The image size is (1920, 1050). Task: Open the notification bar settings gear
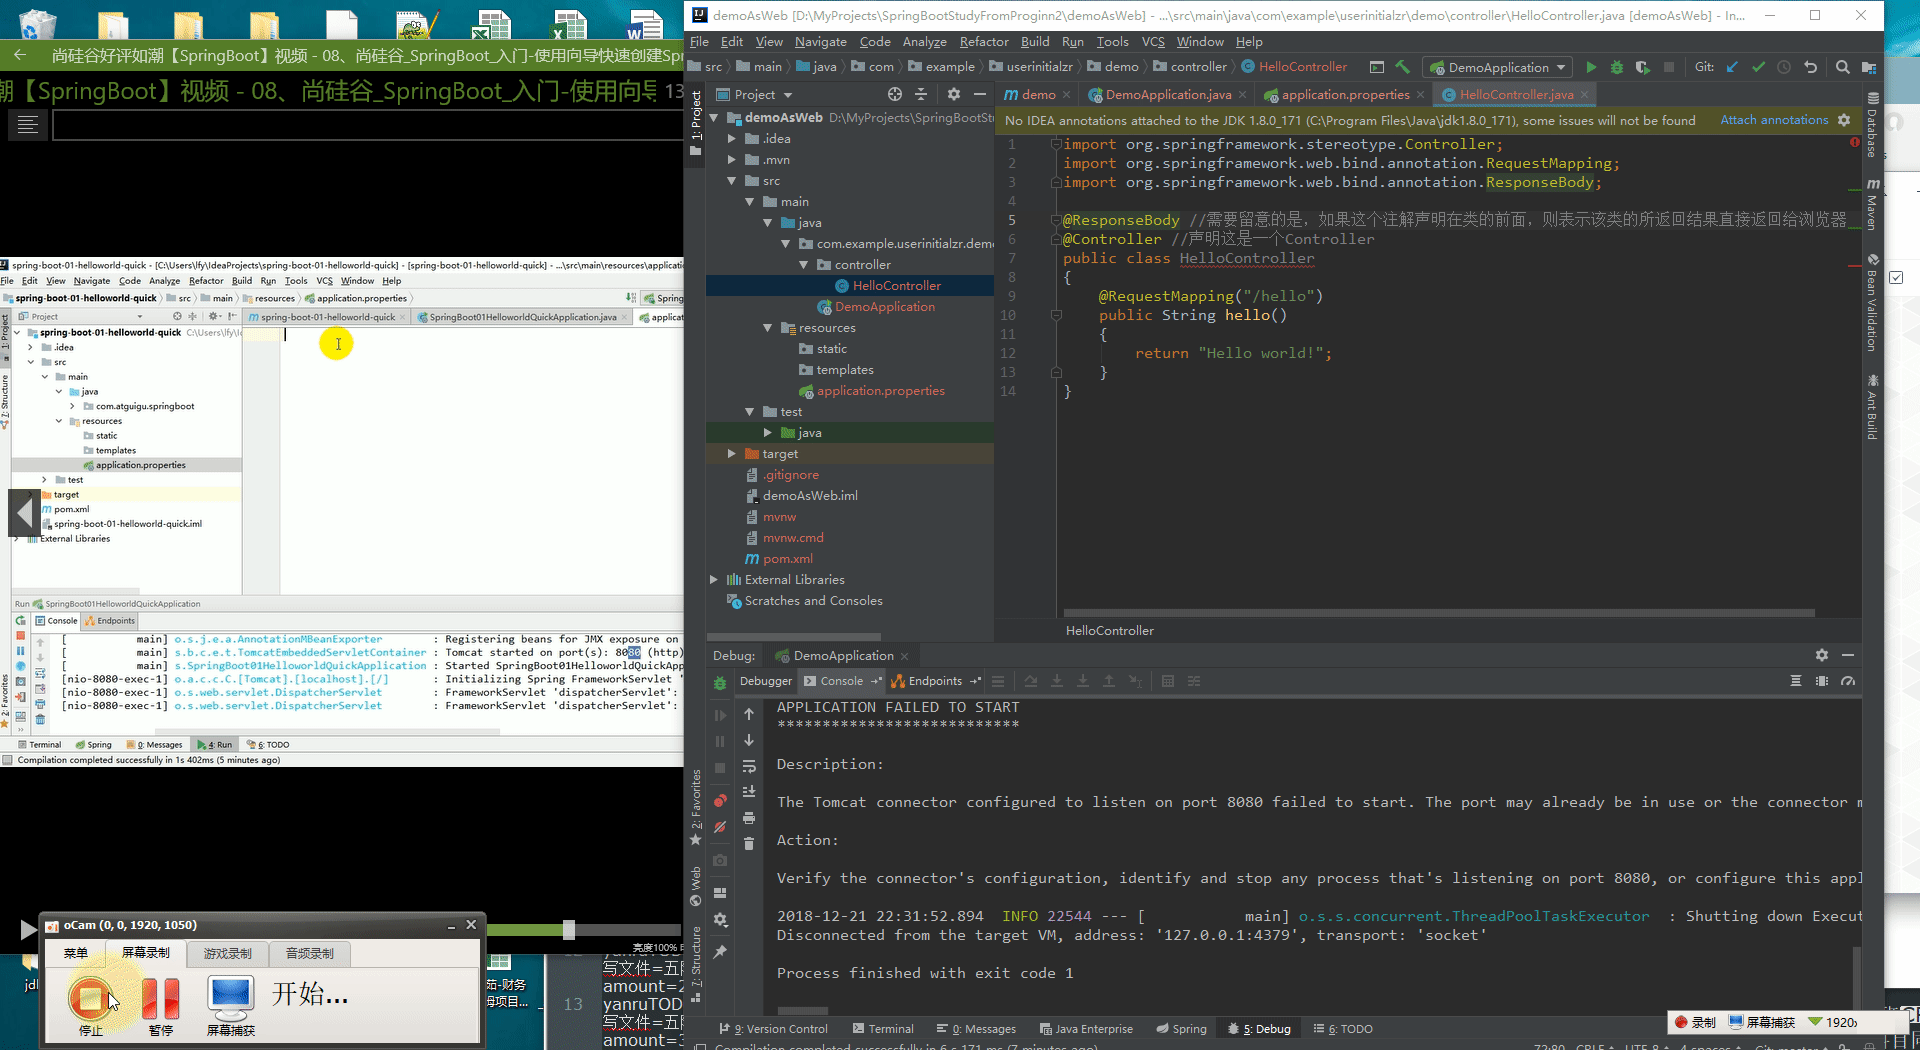[x=1844, y=120]
